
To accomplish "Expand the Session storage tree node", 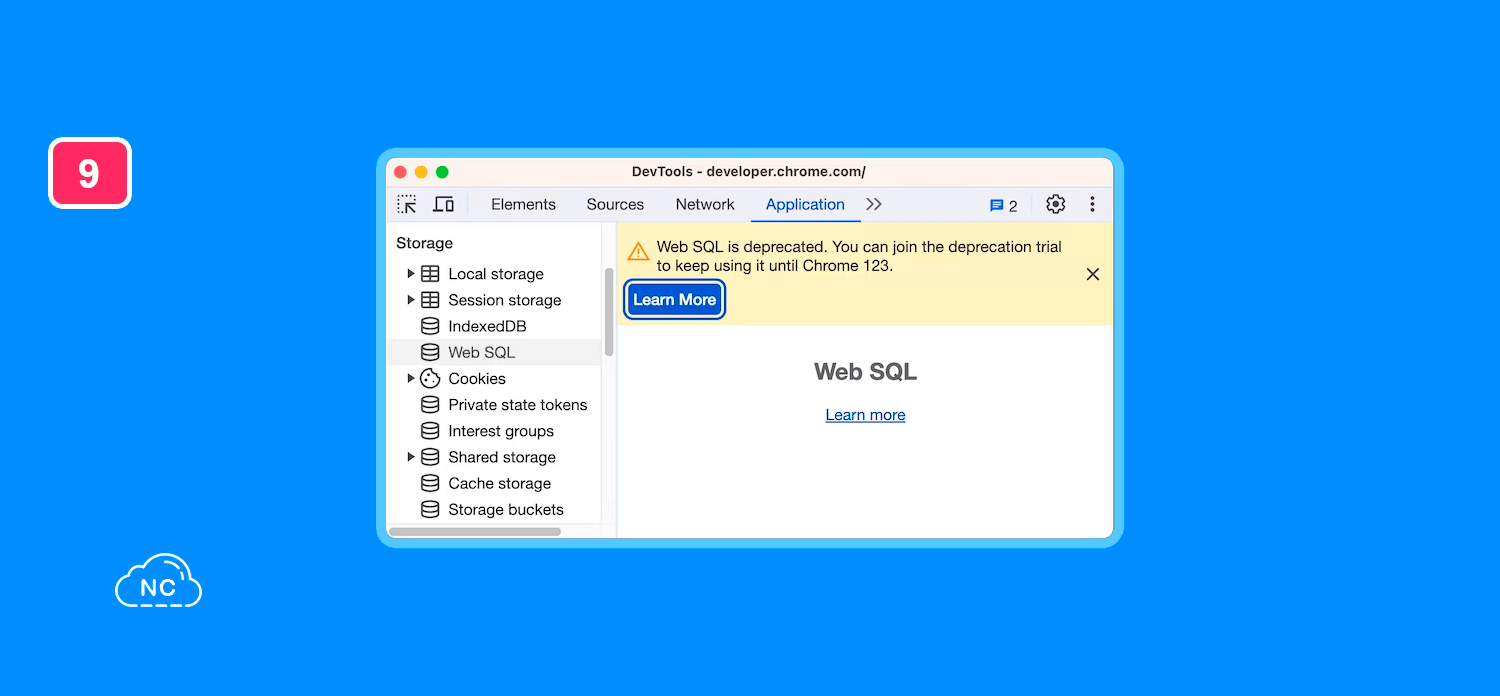I will click(410, 300).
